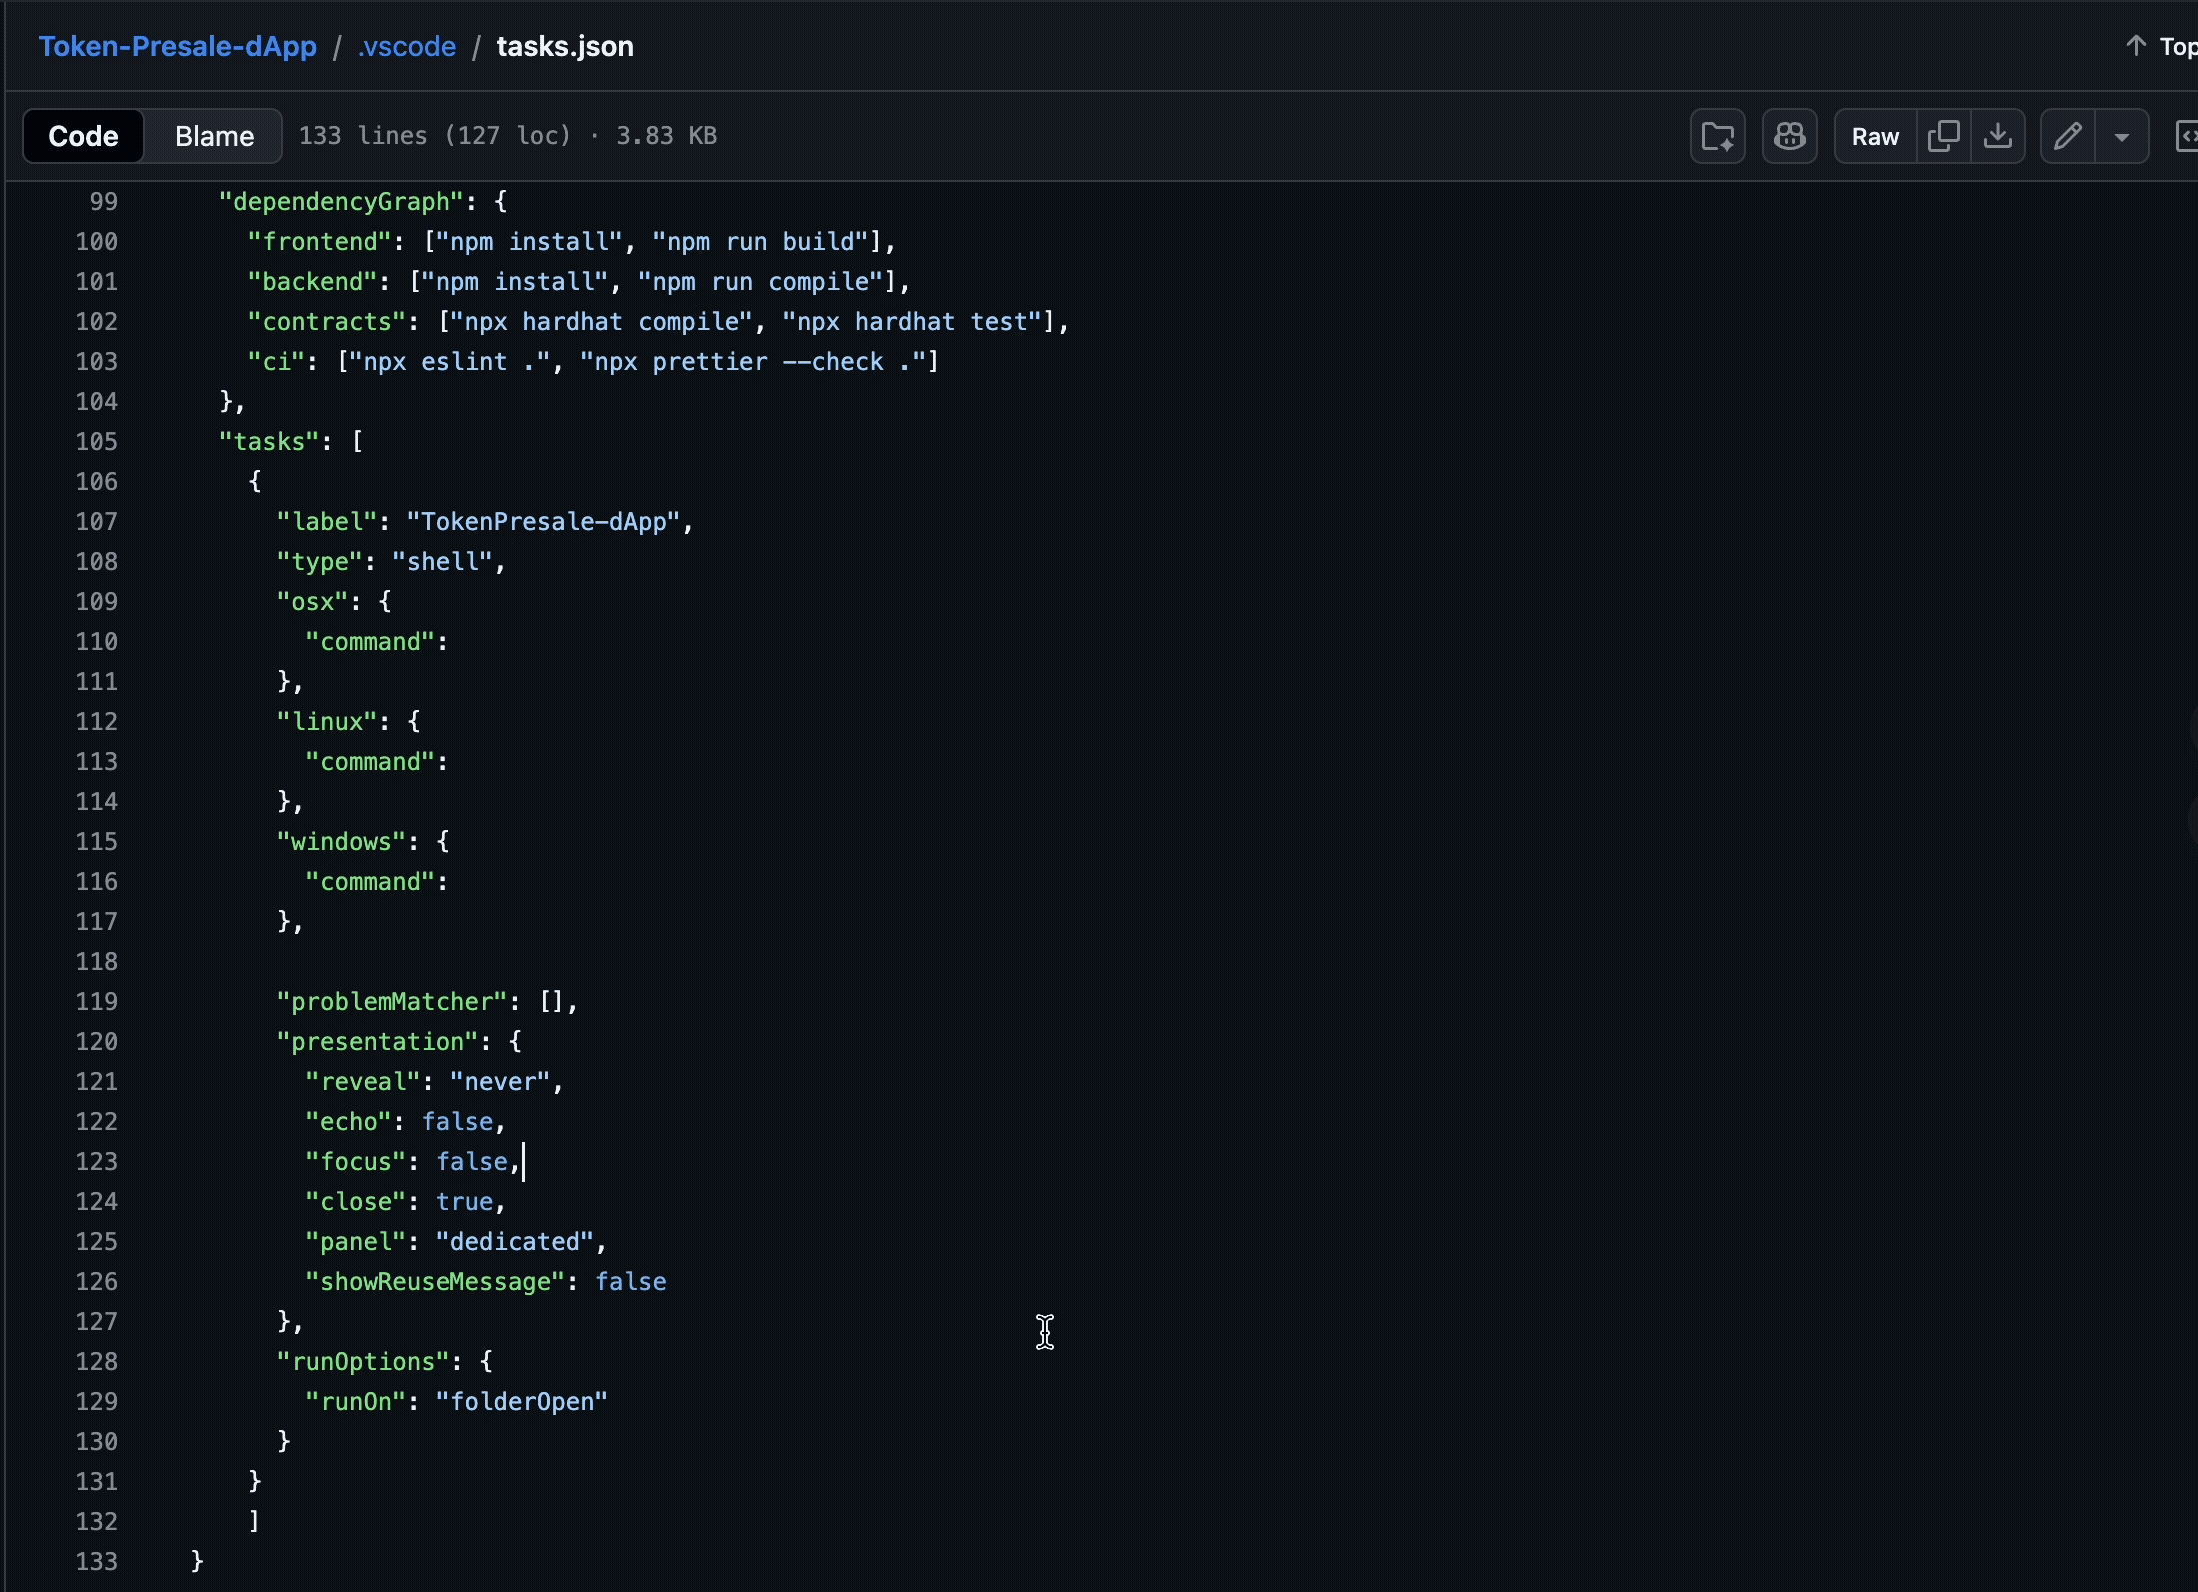Click the tasks.json filename in breadcrumb
Viewport: 2198px width, 1592px height.
pyautogui.click(x=564, y=47)
